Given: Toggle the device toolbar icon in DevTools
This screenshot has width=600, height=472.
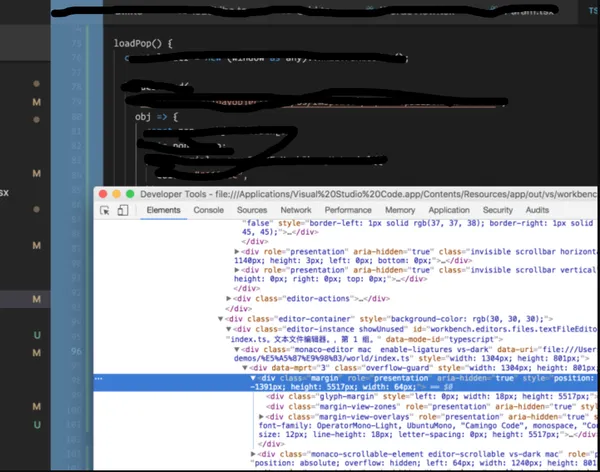Looking at the screenshot, I should click(x=122, y=210).
